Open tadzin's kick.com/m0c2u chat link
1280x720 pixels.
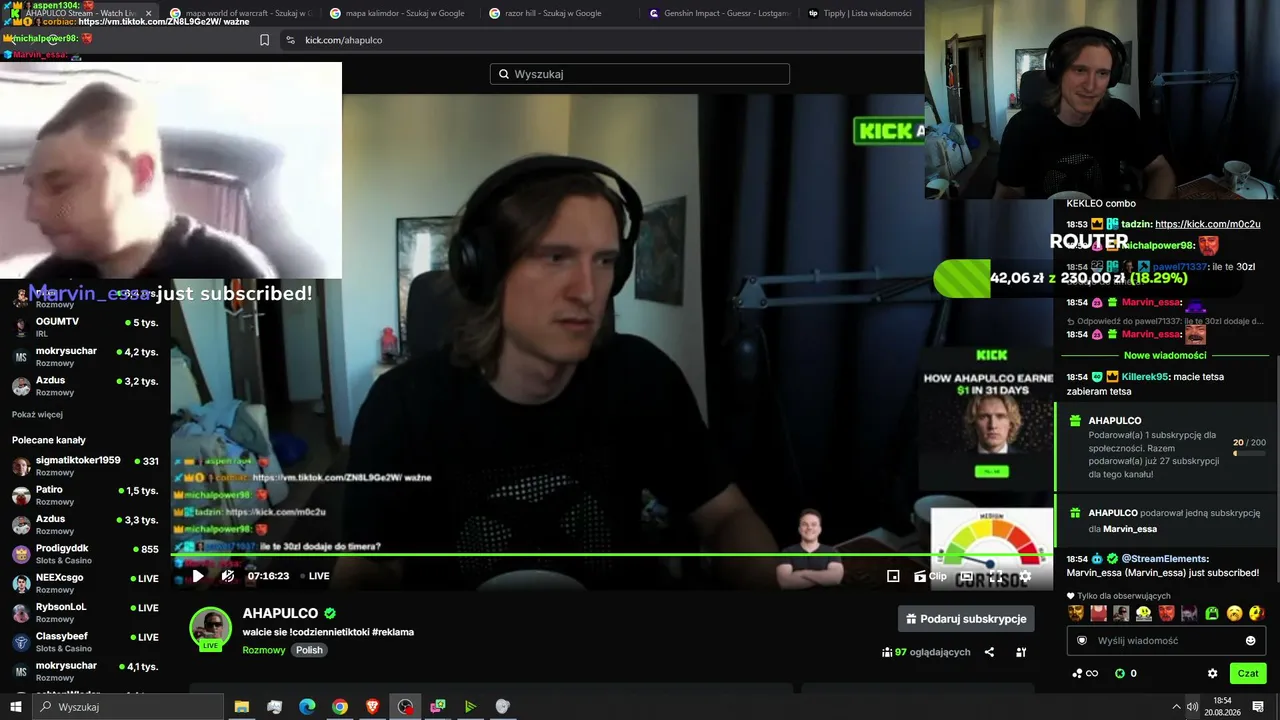pos(1207,224)
